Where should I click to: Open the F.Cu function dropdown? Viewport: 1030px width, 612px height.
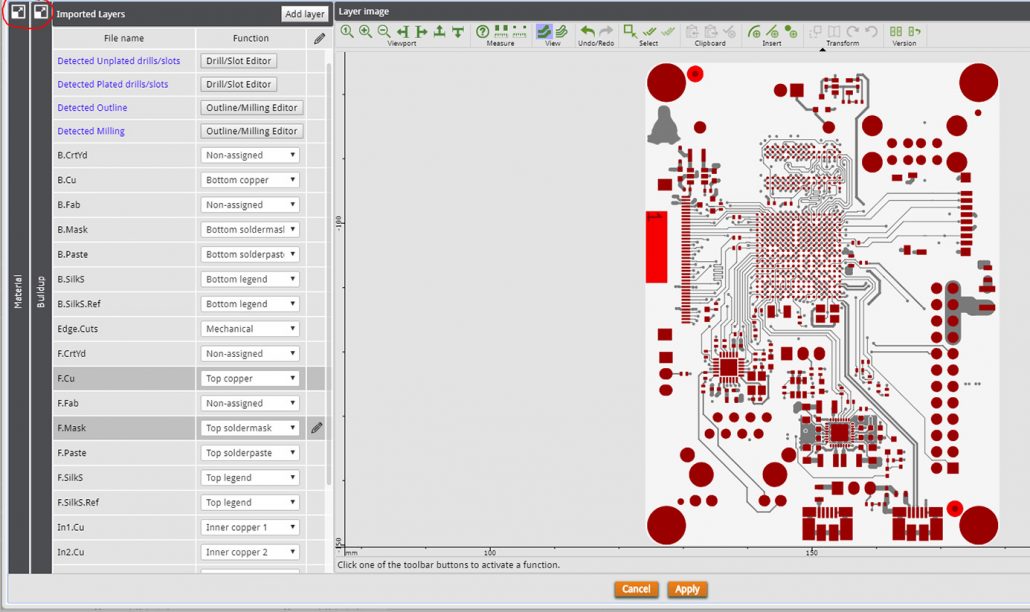(250, 378)
